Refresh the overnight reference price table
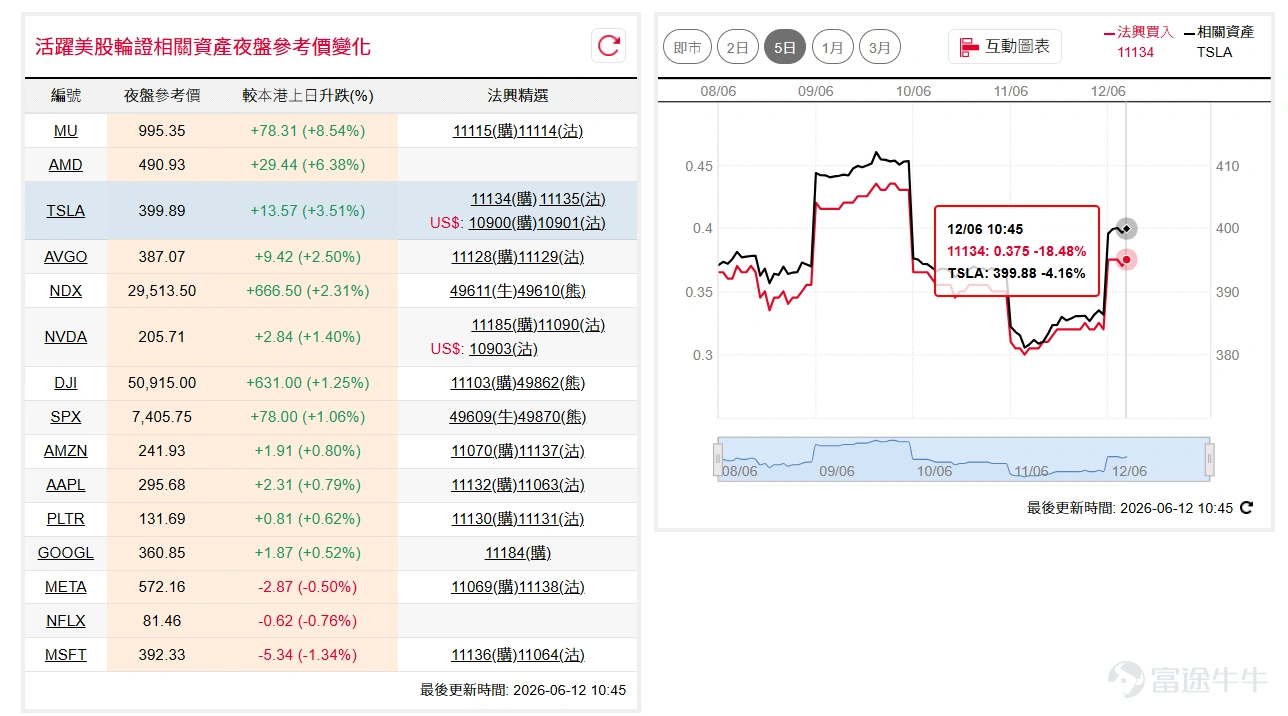 pos(609,45)
